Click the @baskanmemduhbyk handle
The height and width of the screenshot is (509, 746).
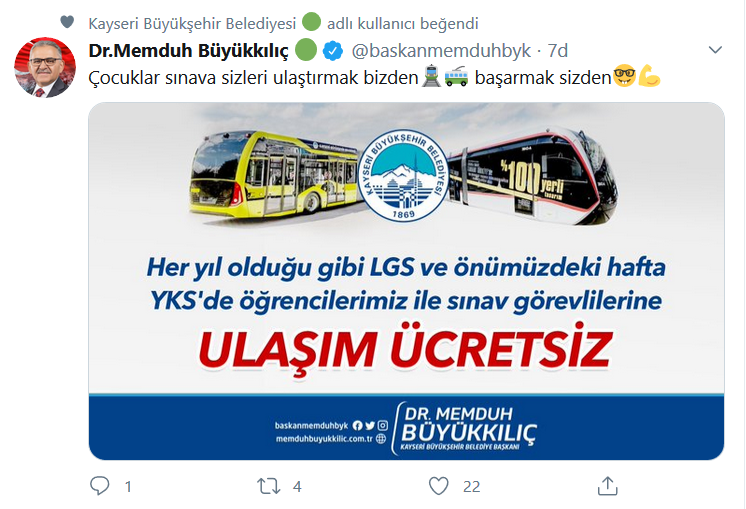(441, 50)
